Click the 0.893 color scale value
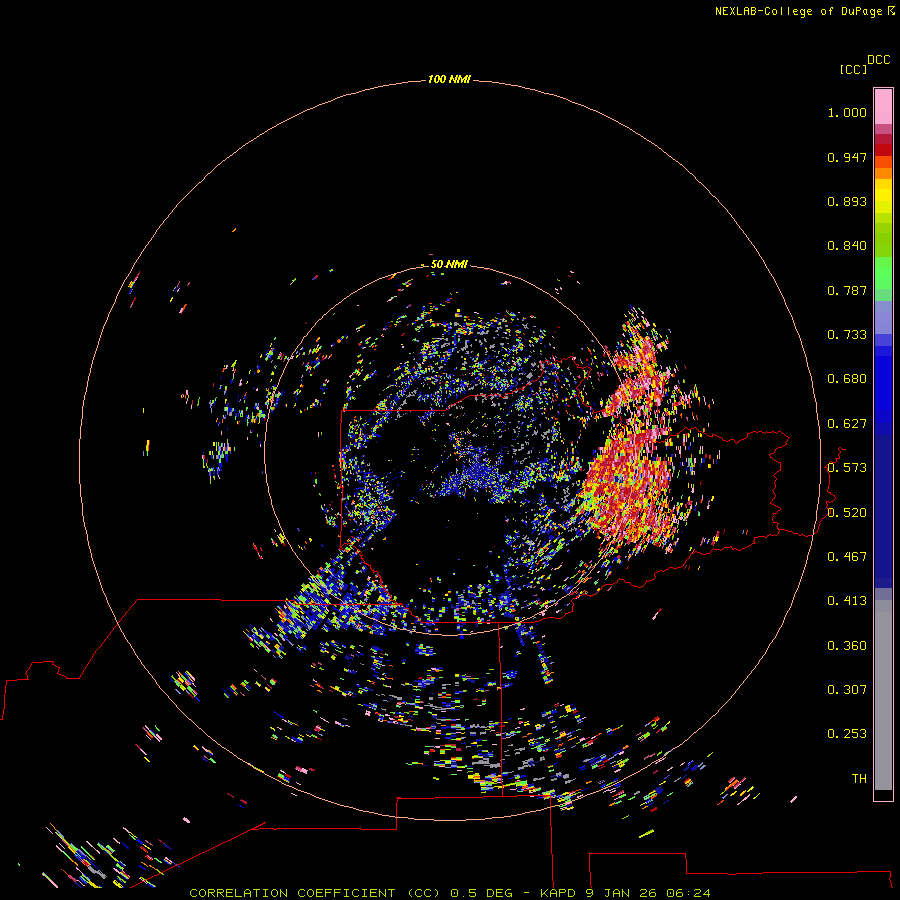The width and height of the screenshot is (900, 900). (x=847, y=201)
